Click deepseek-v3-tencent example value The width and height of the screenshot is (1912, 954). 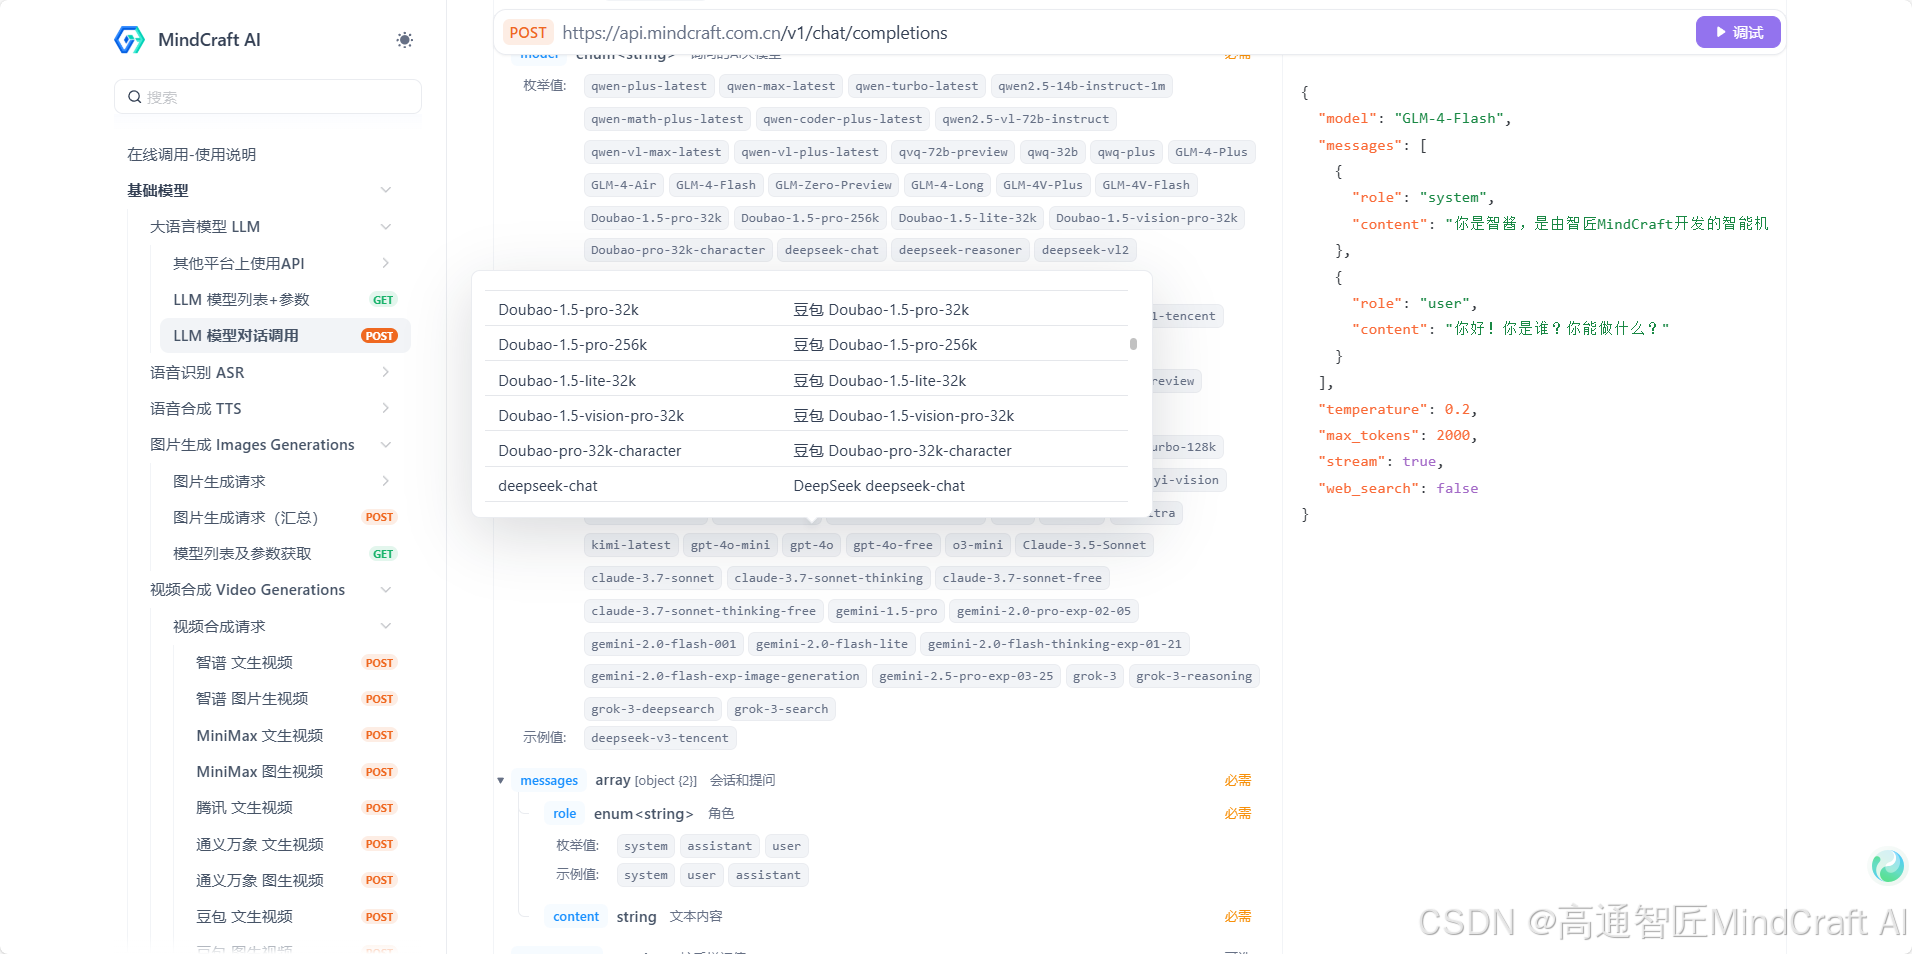[660, 738]
